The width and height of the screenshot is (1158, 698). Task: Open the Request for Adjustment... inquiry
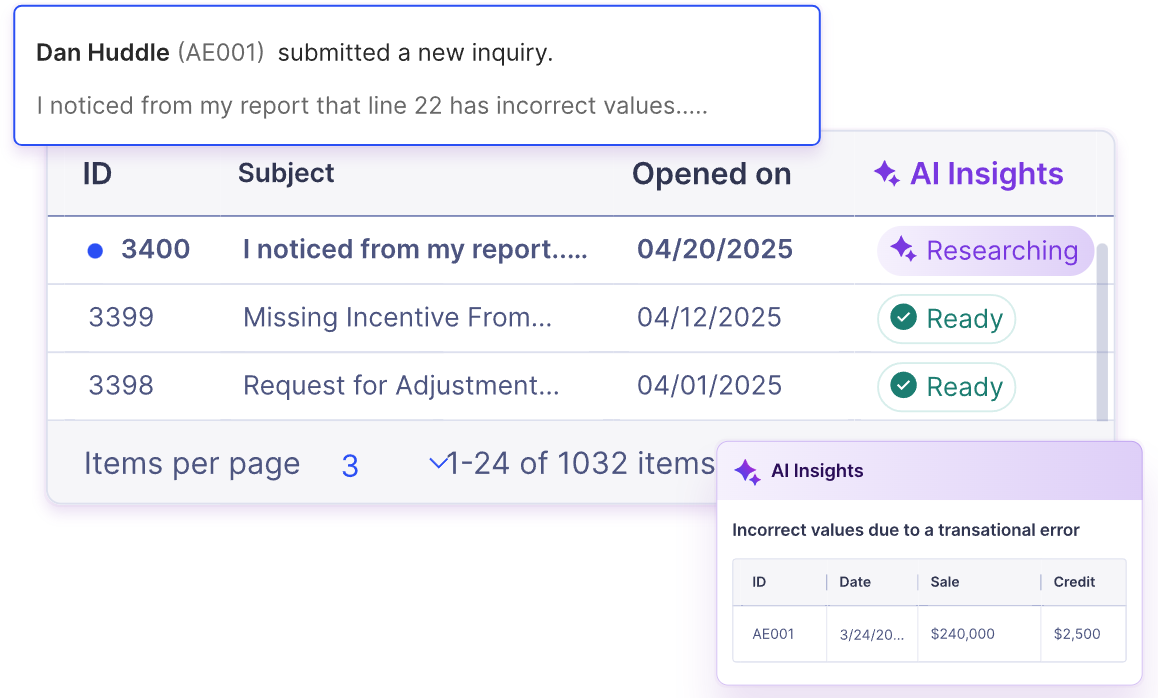(401, 386)
